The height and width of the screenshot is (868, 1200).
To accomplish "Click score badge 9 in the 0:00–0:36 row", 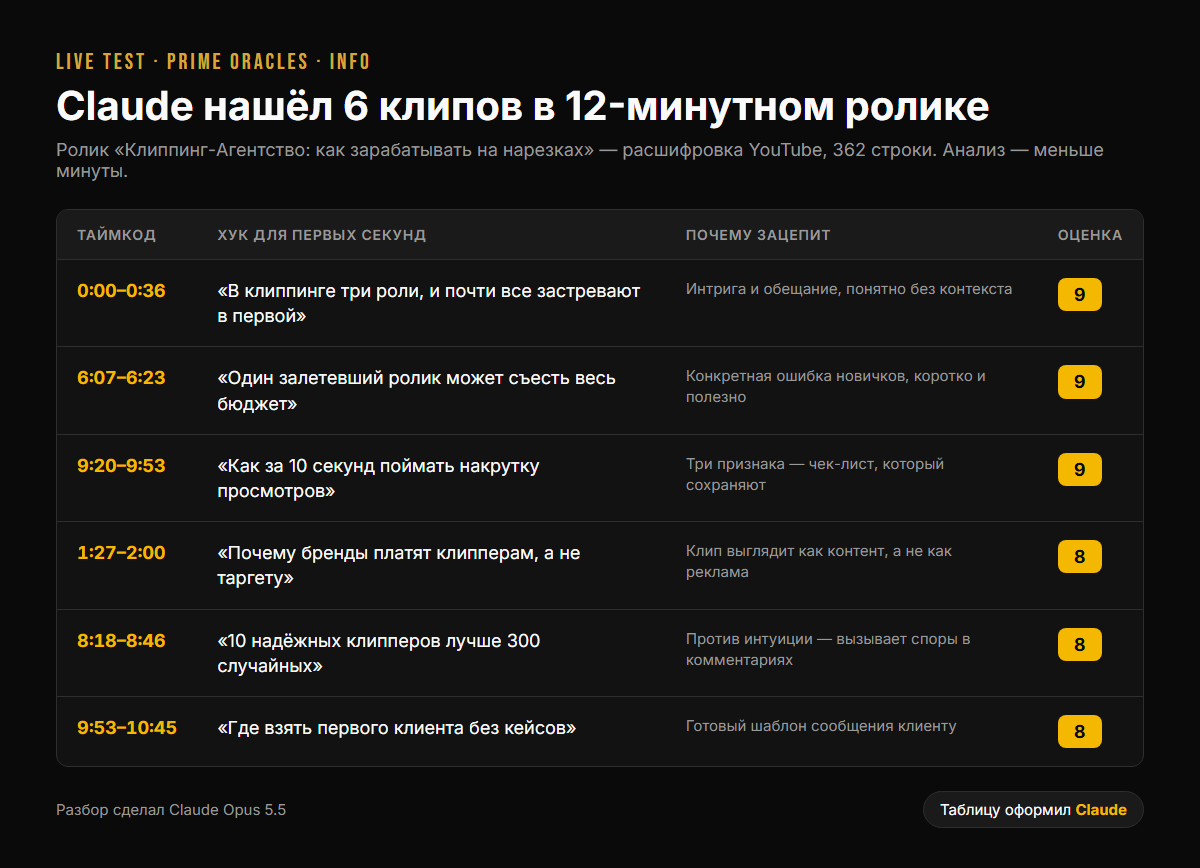I will [1080, 295].
